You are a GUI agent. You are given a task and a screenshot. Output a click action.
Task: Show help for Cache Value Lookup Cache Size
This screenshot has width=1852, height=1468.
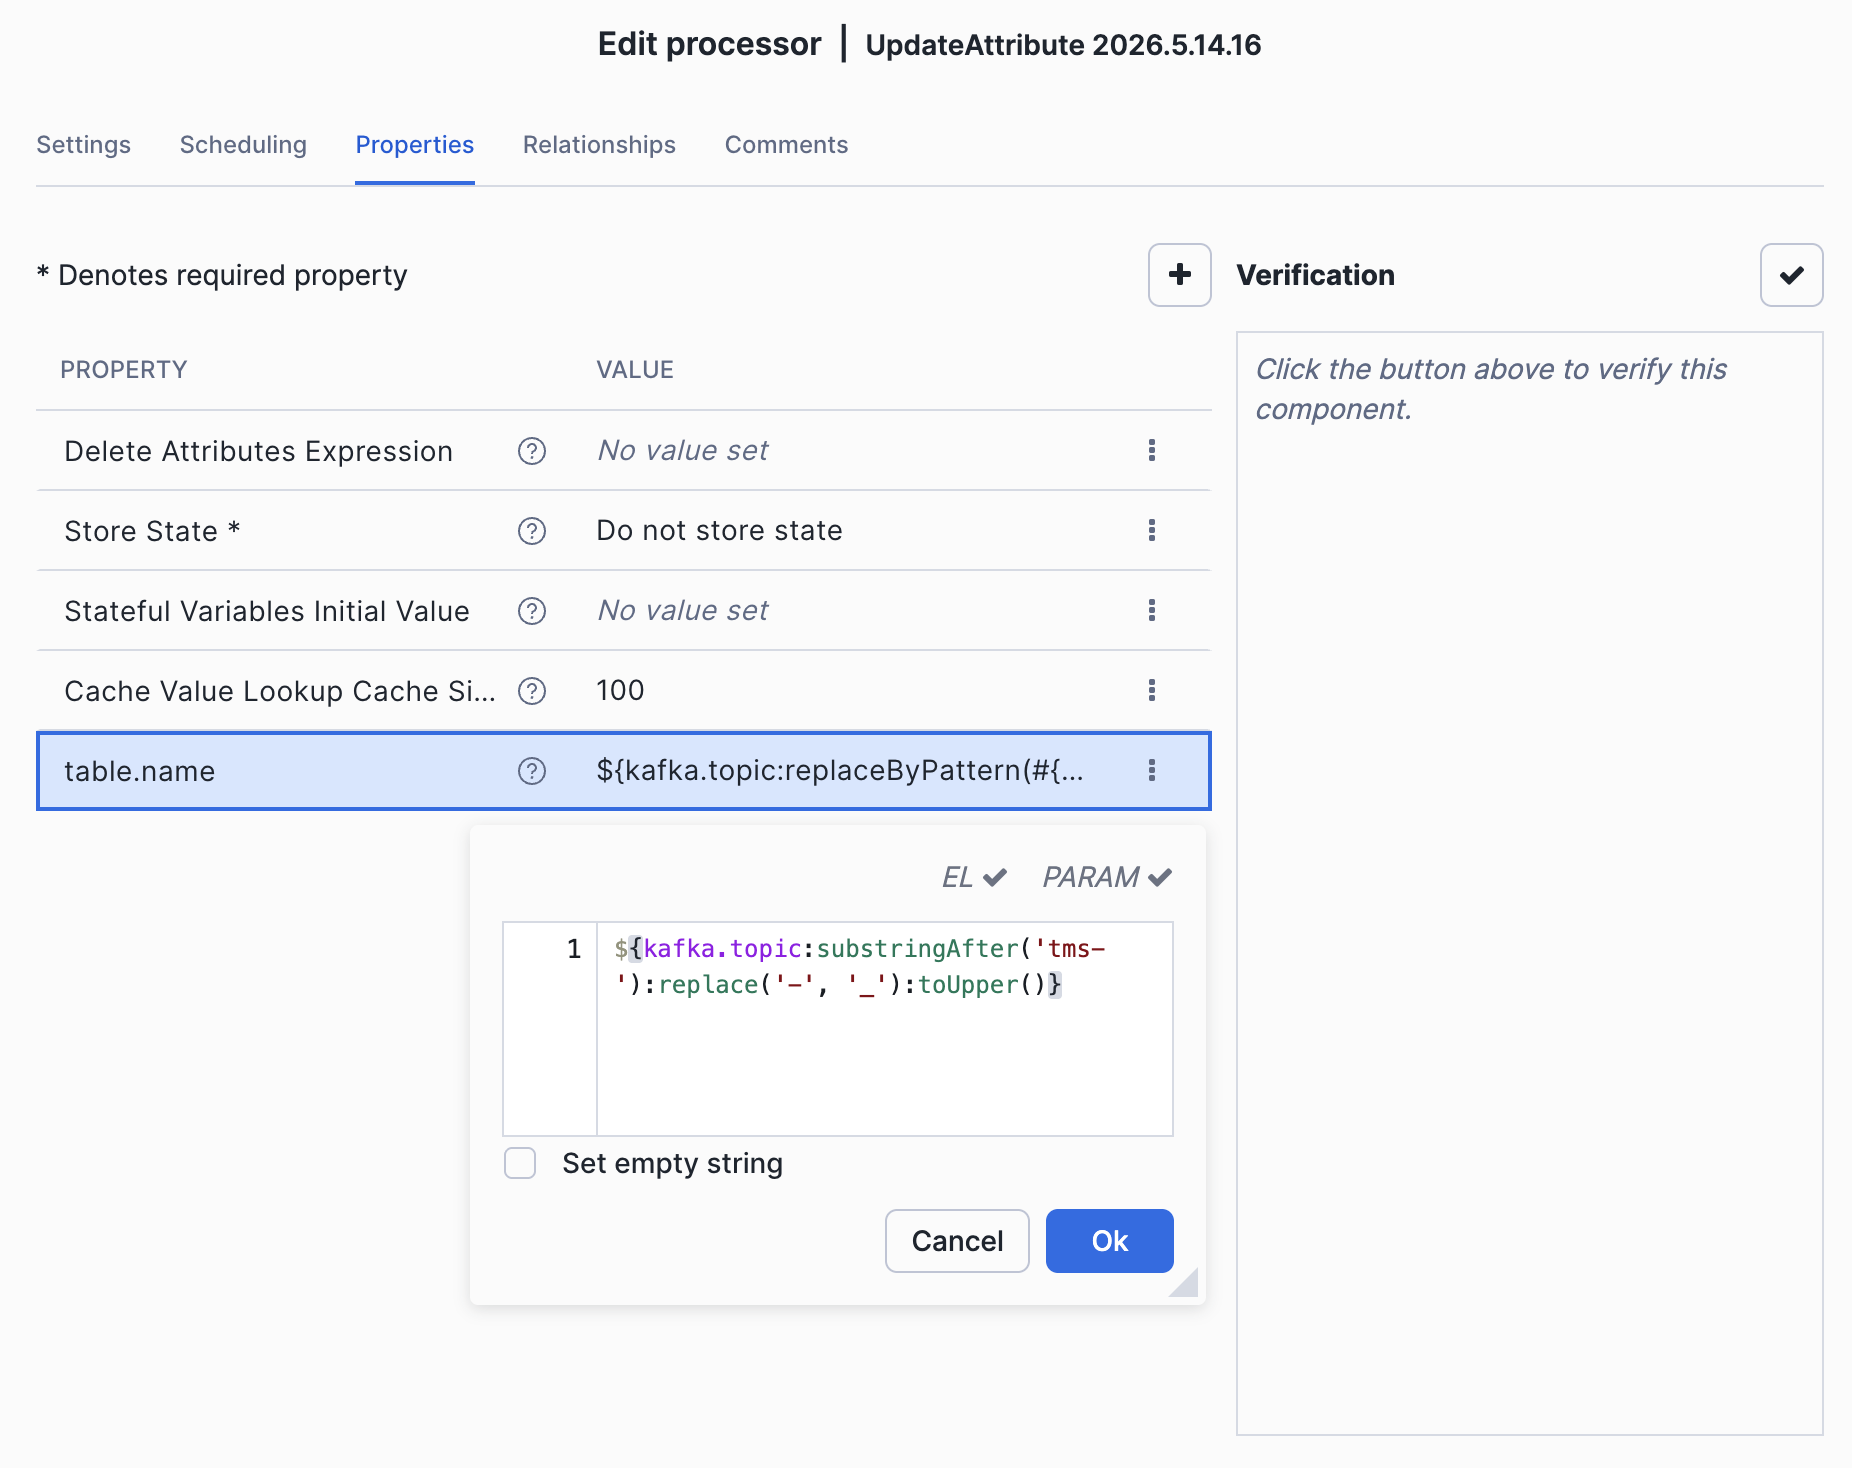[x=532, y=691]
